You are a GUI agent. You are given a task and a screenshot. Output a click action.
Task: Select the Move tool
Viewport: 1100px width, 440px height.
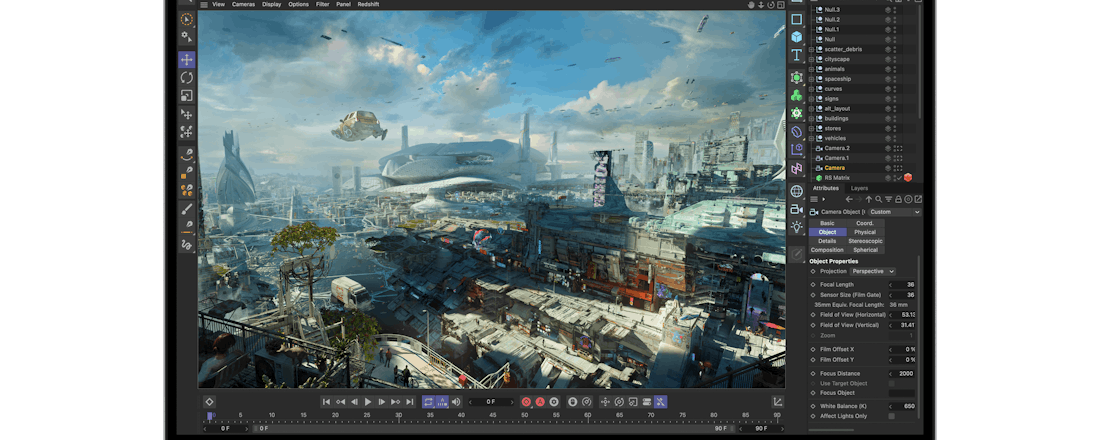pos(187,60)
